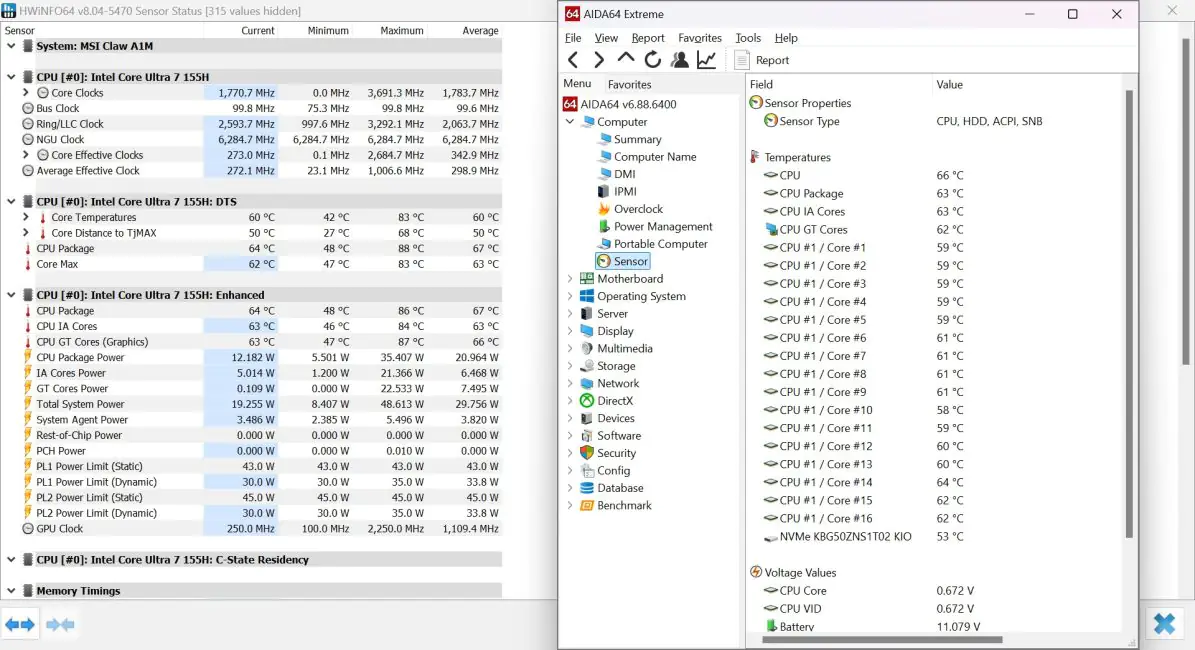Expand the Benchmark tree node
Screen dimensions: 1195x650
[x=570, y=506]
